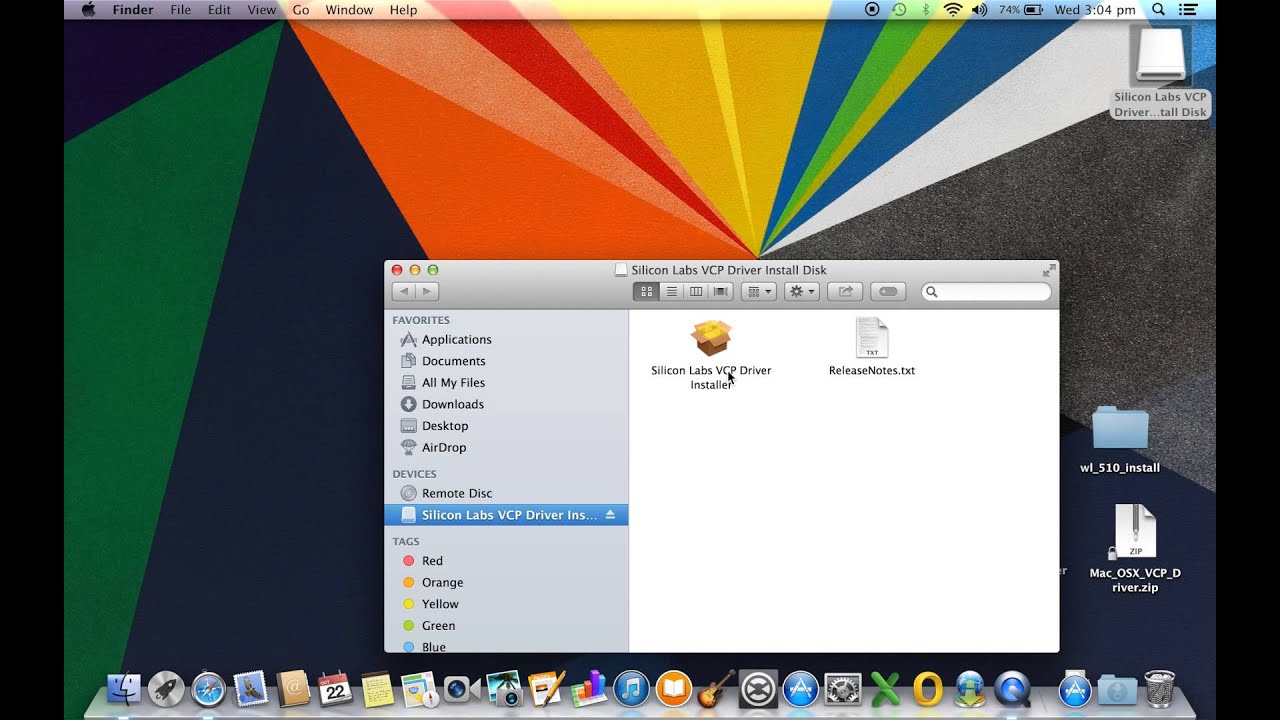Go forward in Finder window
The width and height of the screenshot is (1280, 720).
[427, 291]
